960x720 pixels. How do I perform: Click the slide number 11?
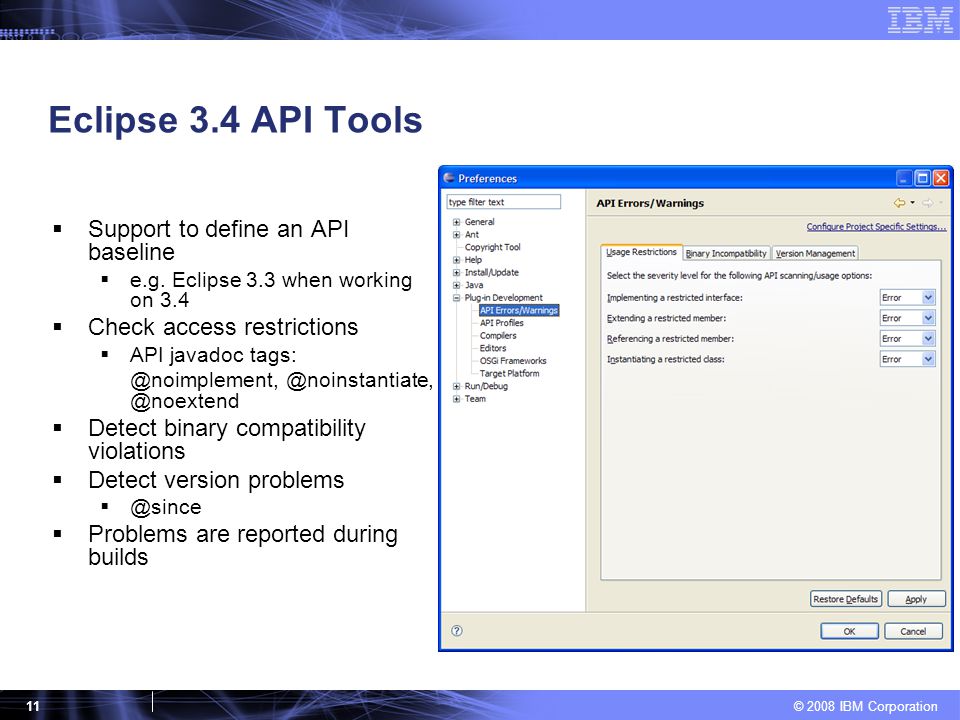tap(32, 706)
